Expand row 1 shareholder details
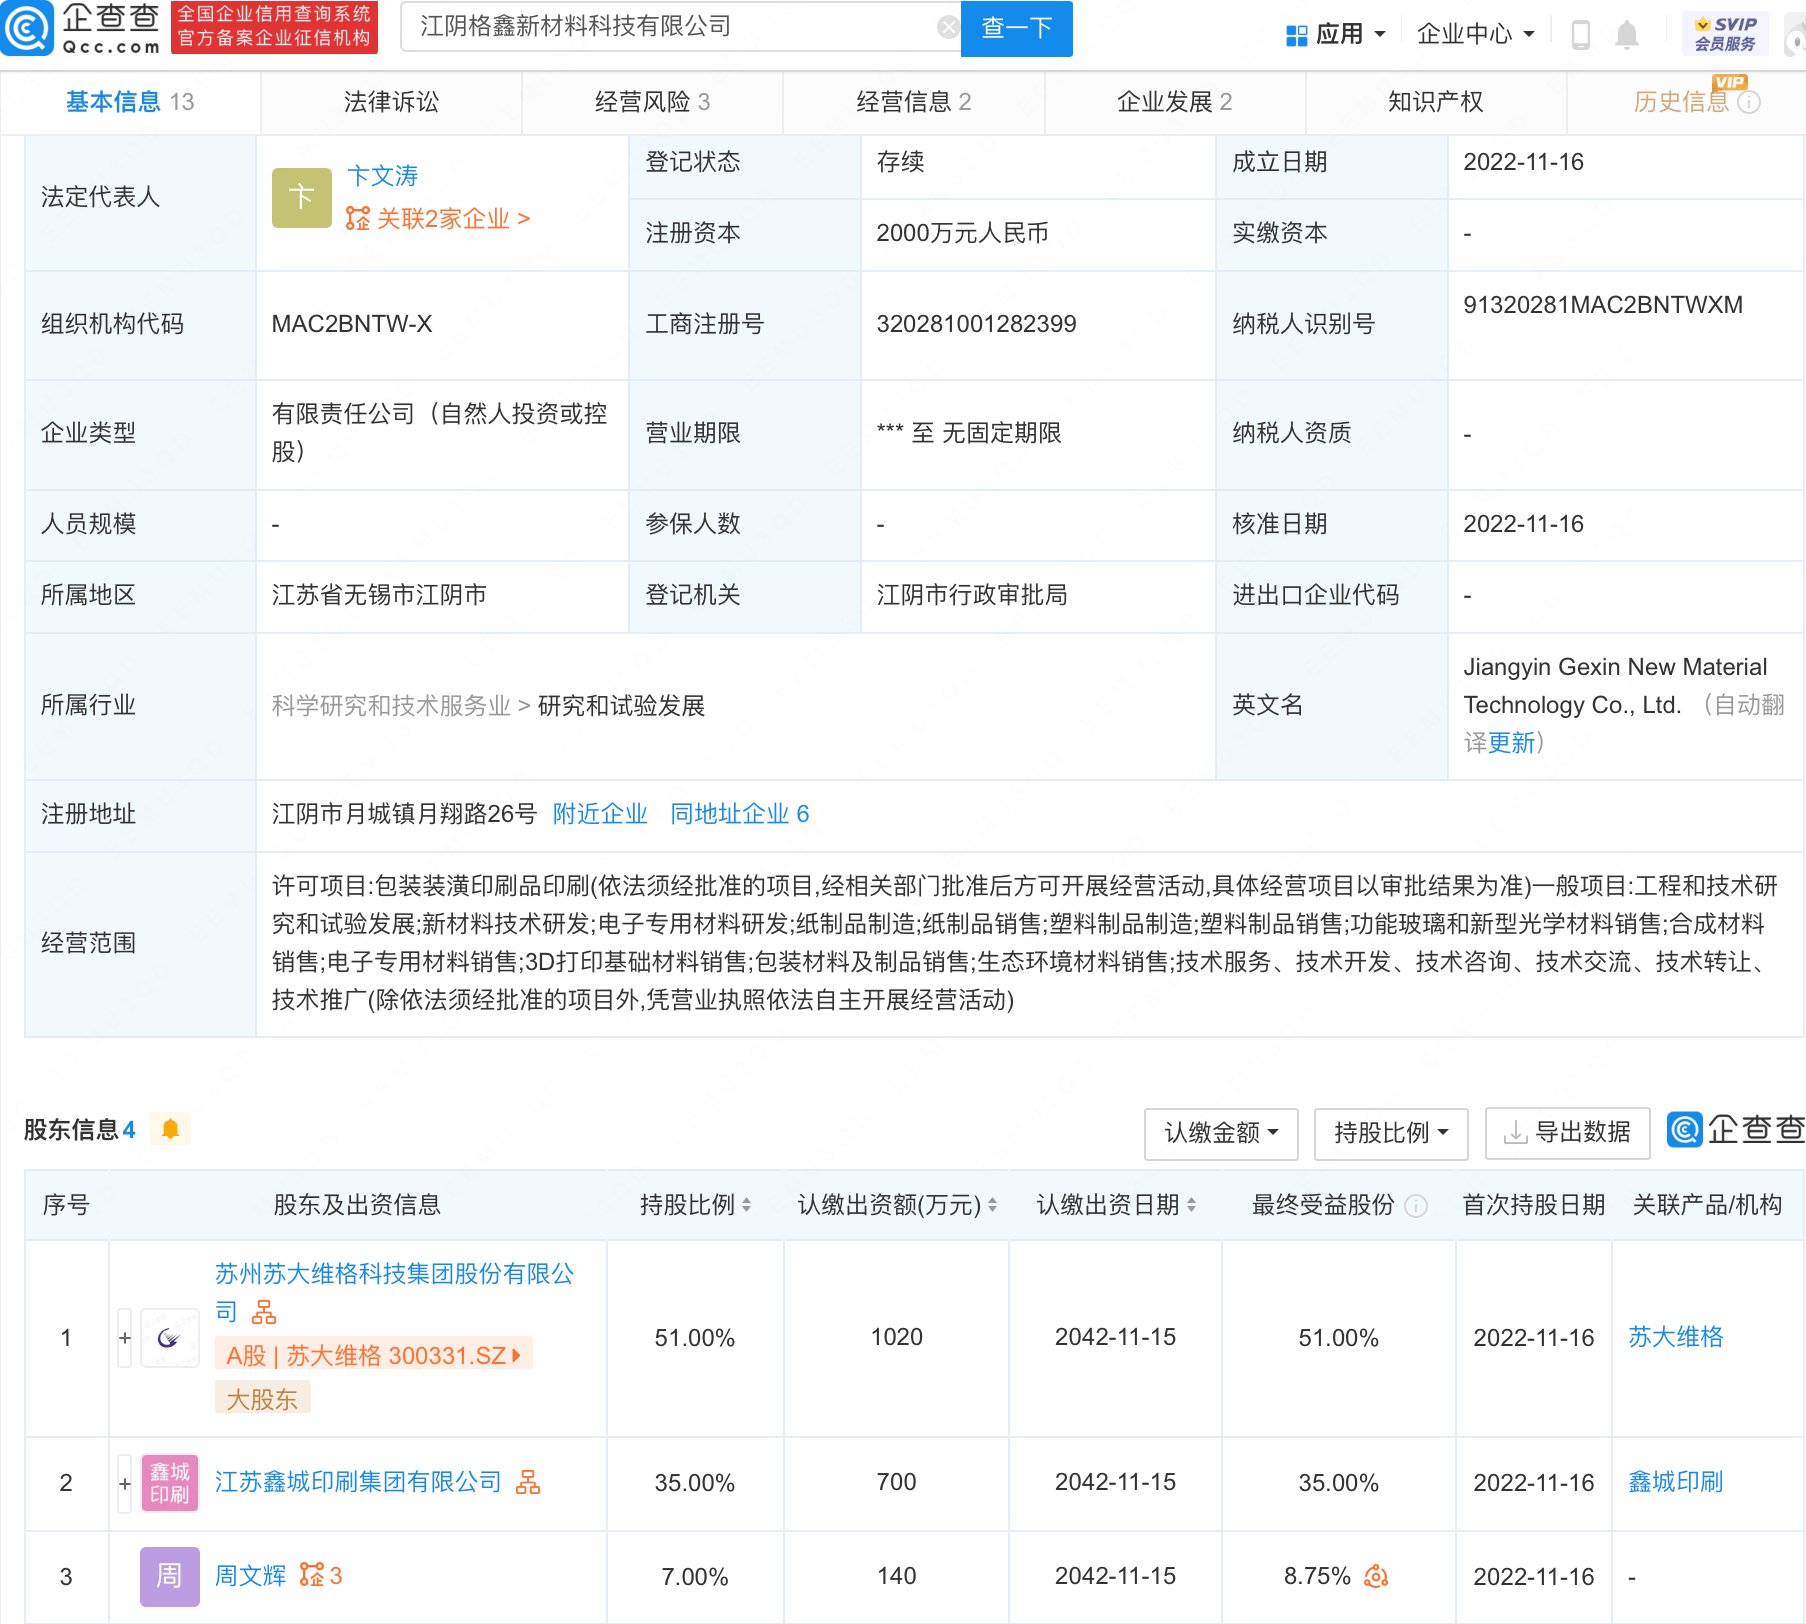The image size is (1806, 1624). pyautogui.click(x=125, y=1338)
